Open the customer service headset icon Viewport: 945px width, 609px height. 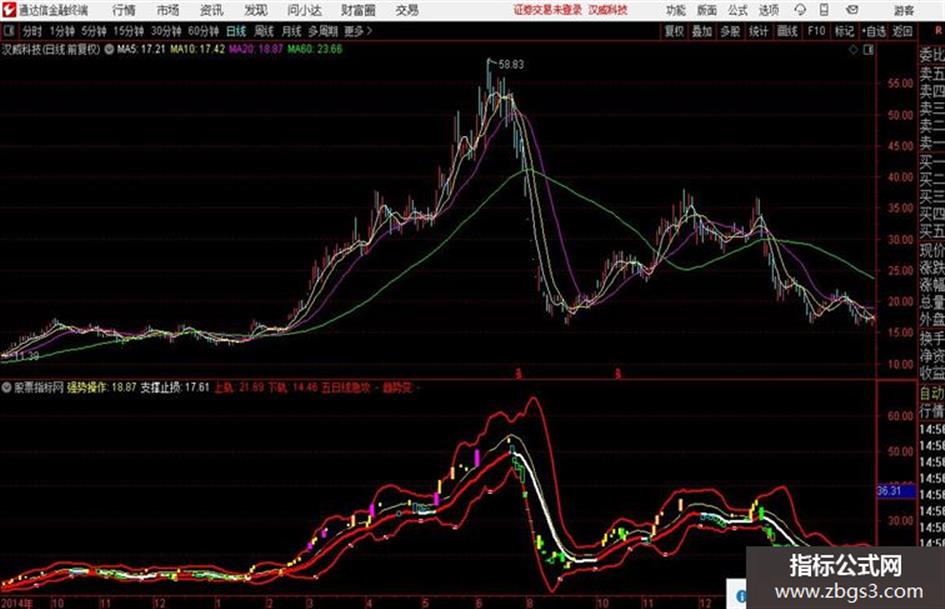(800, 10)
